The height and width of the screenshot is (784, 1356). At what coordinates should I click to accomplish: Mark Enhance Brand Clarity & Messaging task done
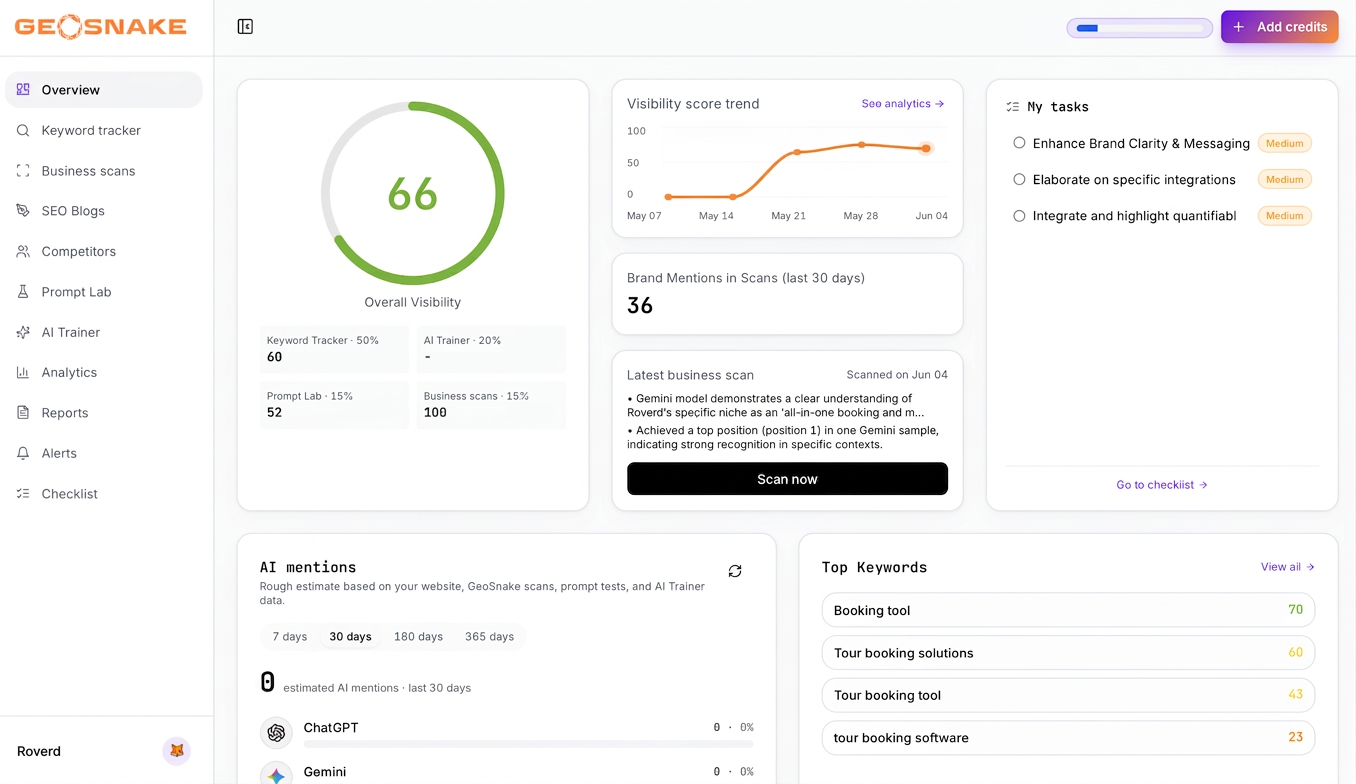1019,143
